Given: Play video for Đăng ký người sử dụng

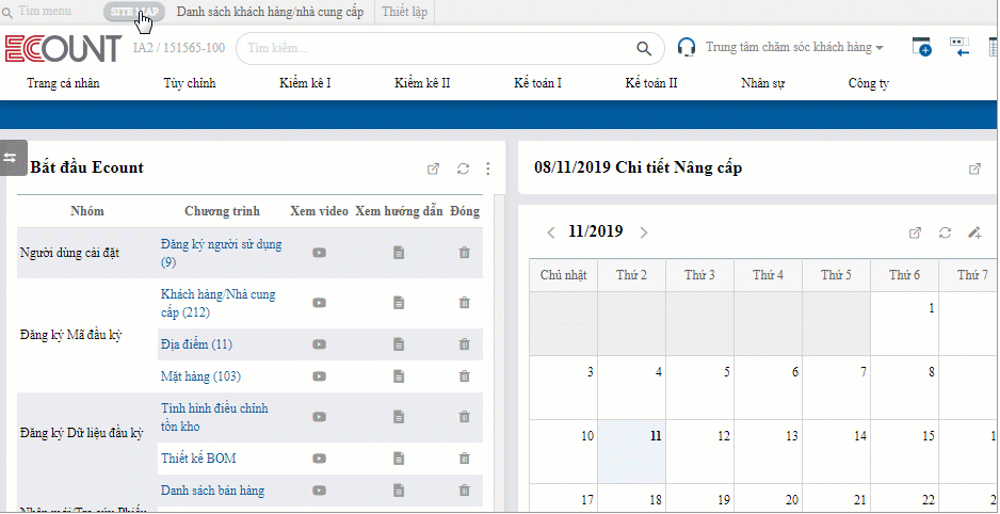Looking at the screenshot, I should pyautogui.click(x=319, y=253).
